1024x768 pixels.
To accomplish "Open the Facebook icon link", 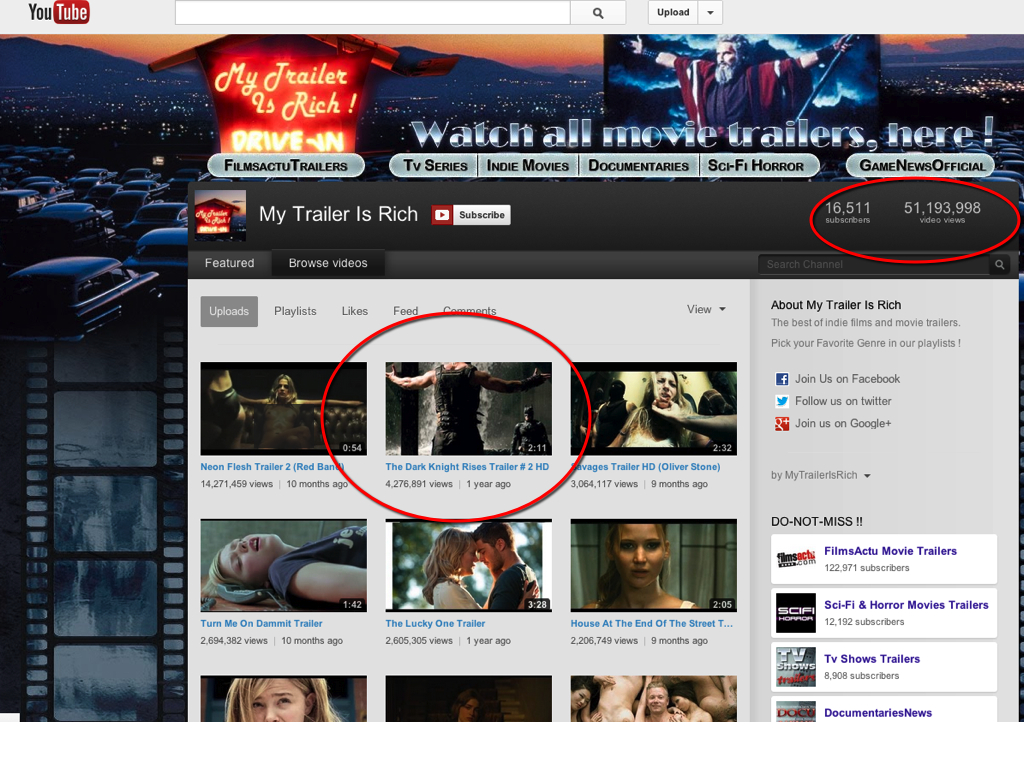I will click(x=781, y=379).
